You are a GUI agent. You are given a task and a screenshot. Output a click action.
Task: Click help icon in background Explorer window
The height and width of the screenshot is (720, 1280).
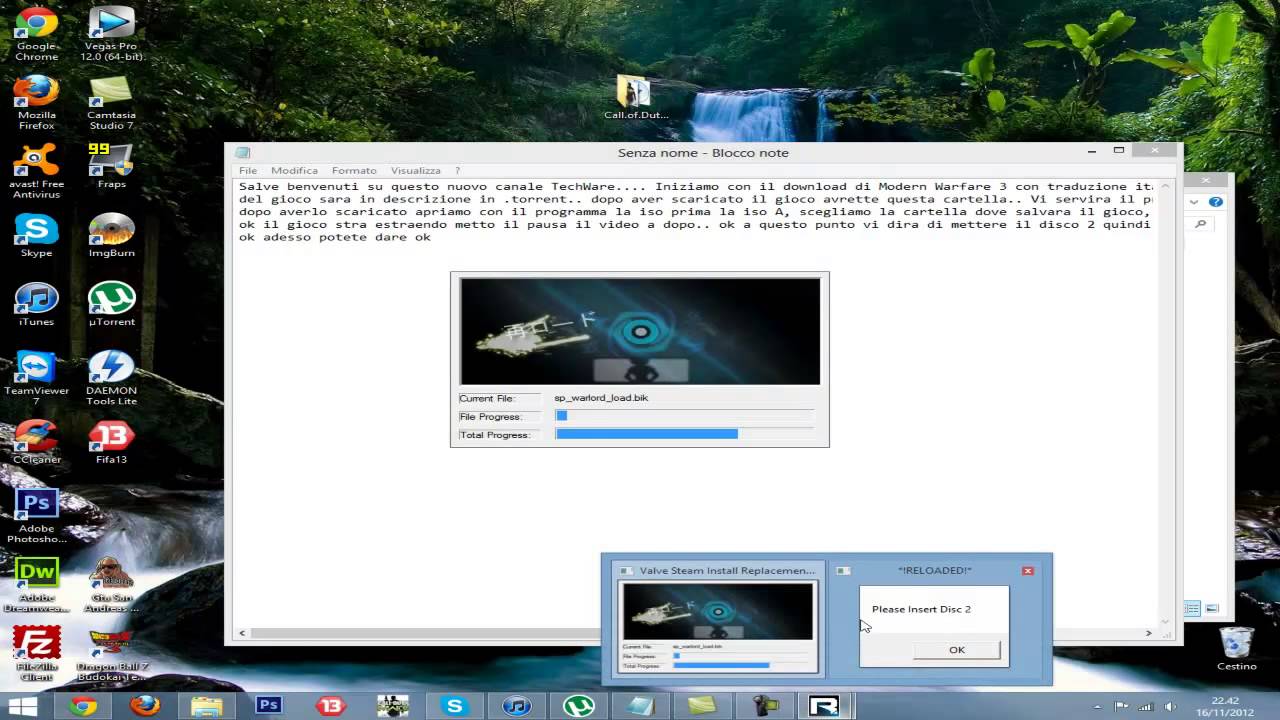coord(1217,202)
